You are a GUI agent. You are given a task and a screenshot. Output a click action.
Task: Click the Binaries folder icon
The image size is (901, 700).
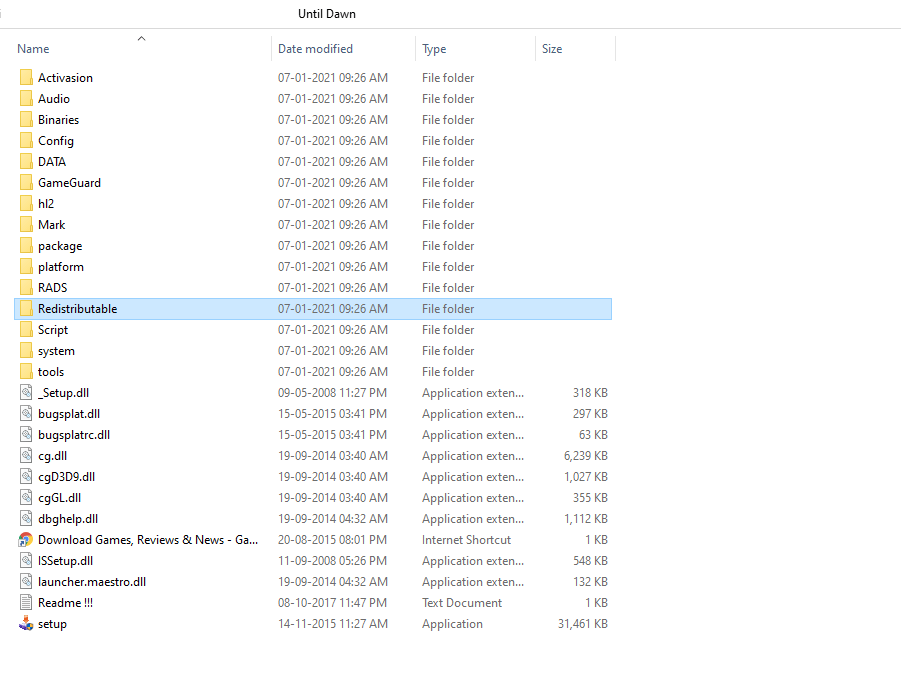(26, 120)
